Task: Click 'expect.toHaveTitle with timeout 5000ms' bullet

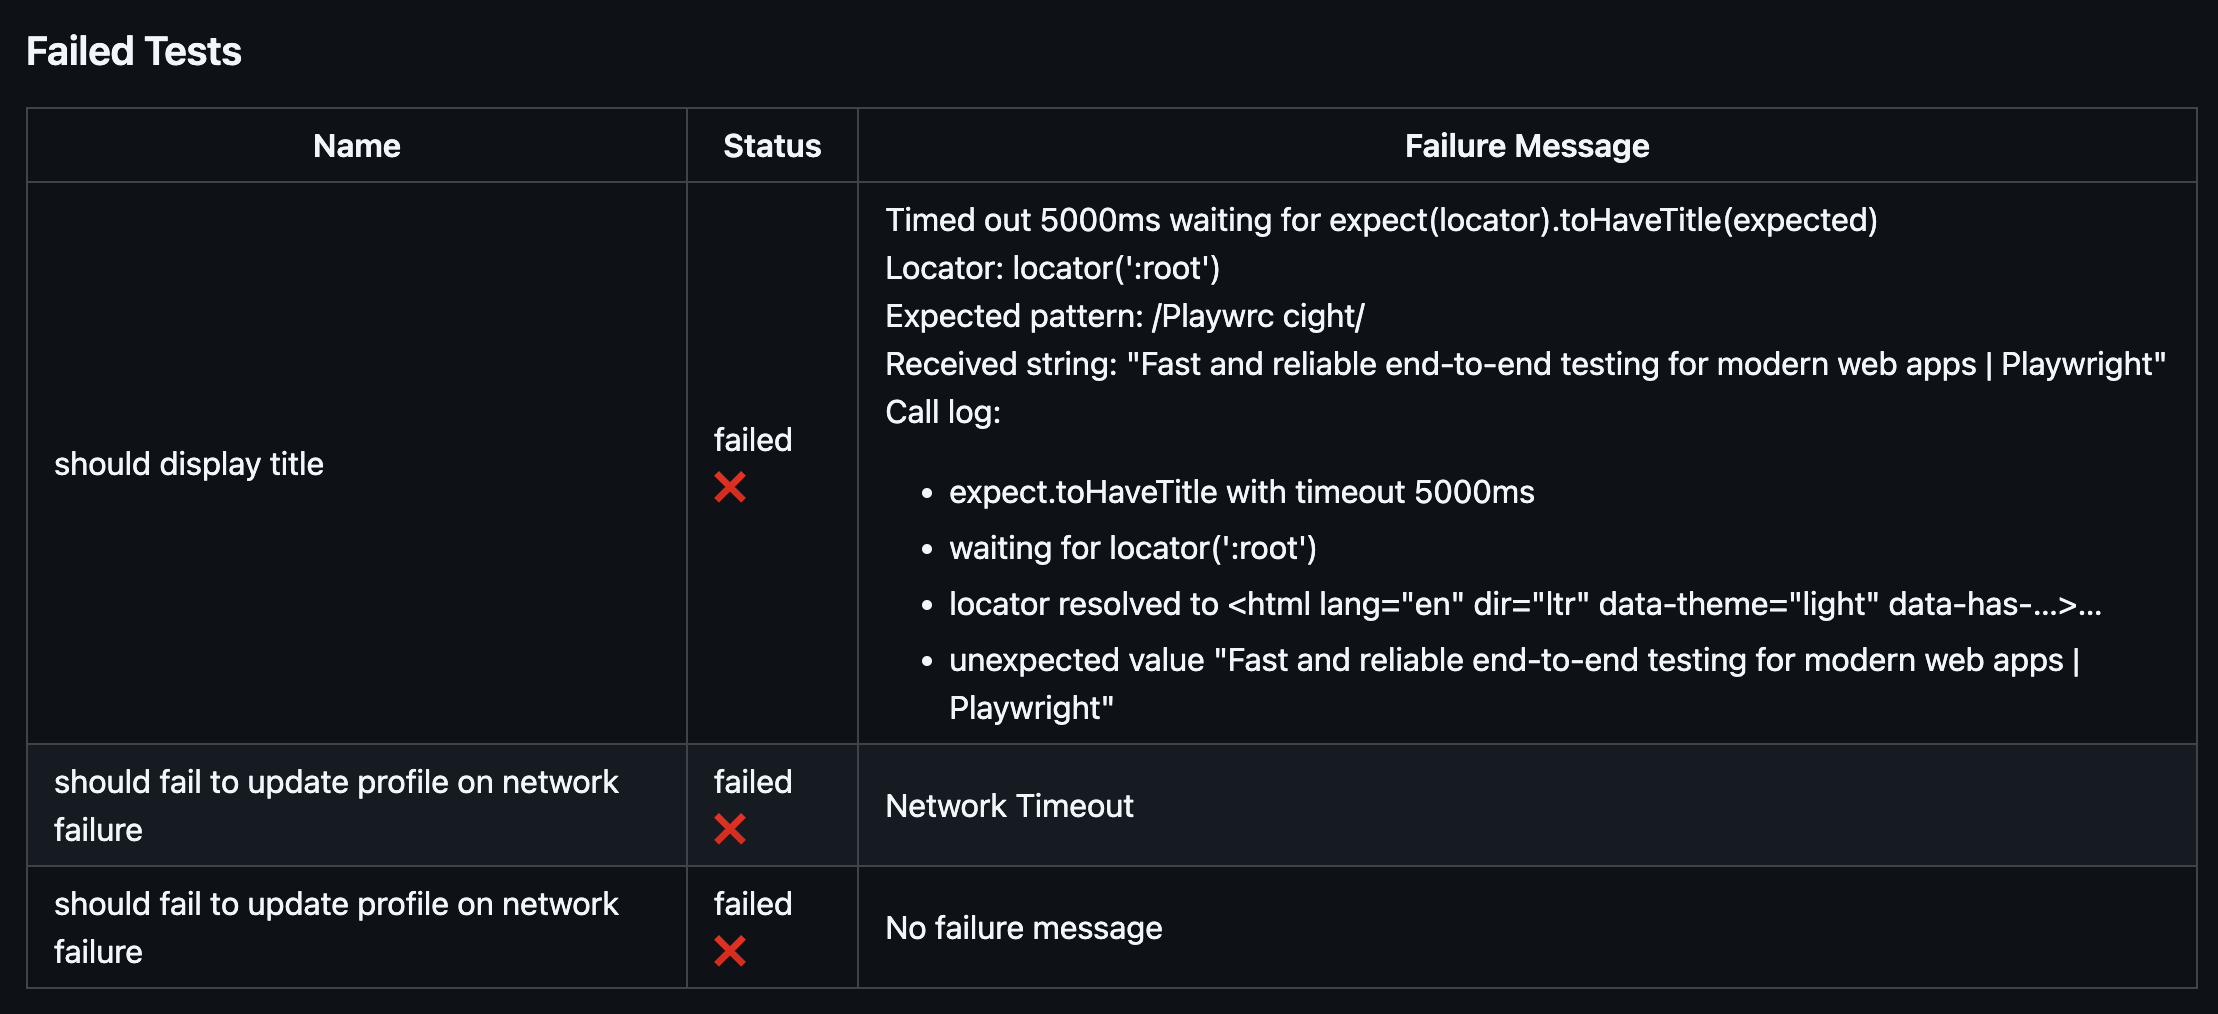Action: tap(1242, 492)
